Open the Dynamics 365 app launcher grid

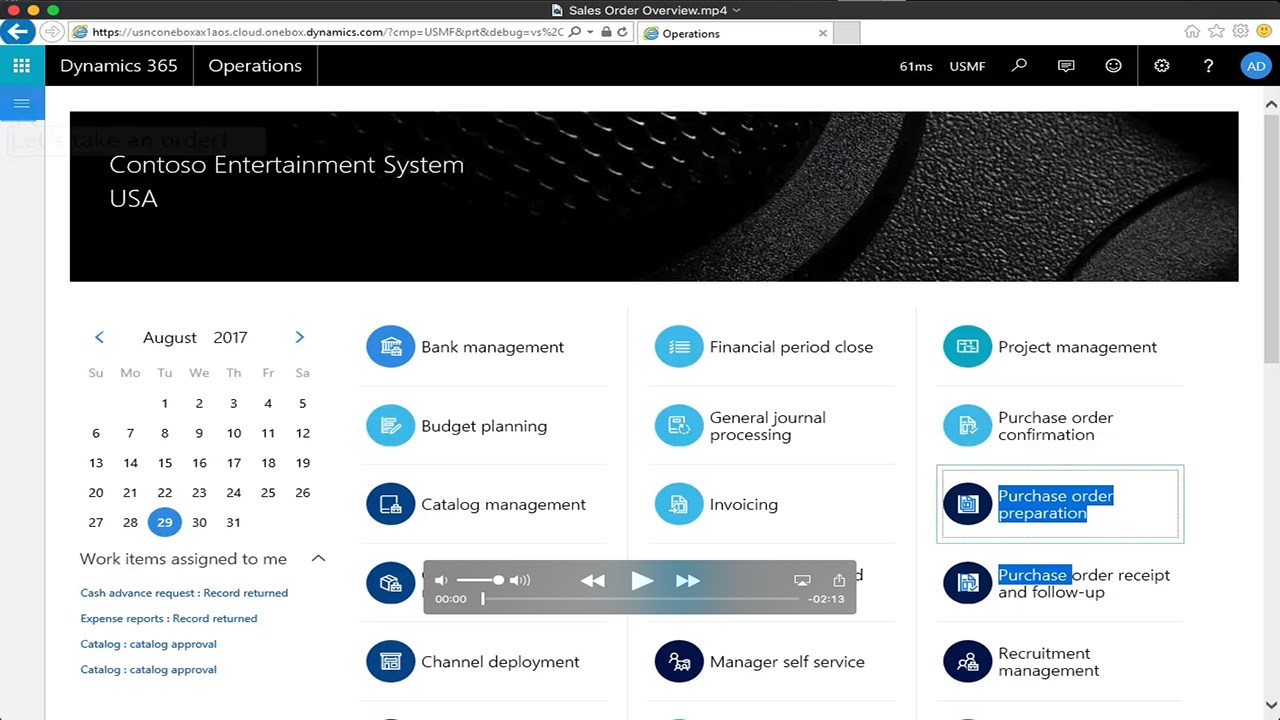21,66
